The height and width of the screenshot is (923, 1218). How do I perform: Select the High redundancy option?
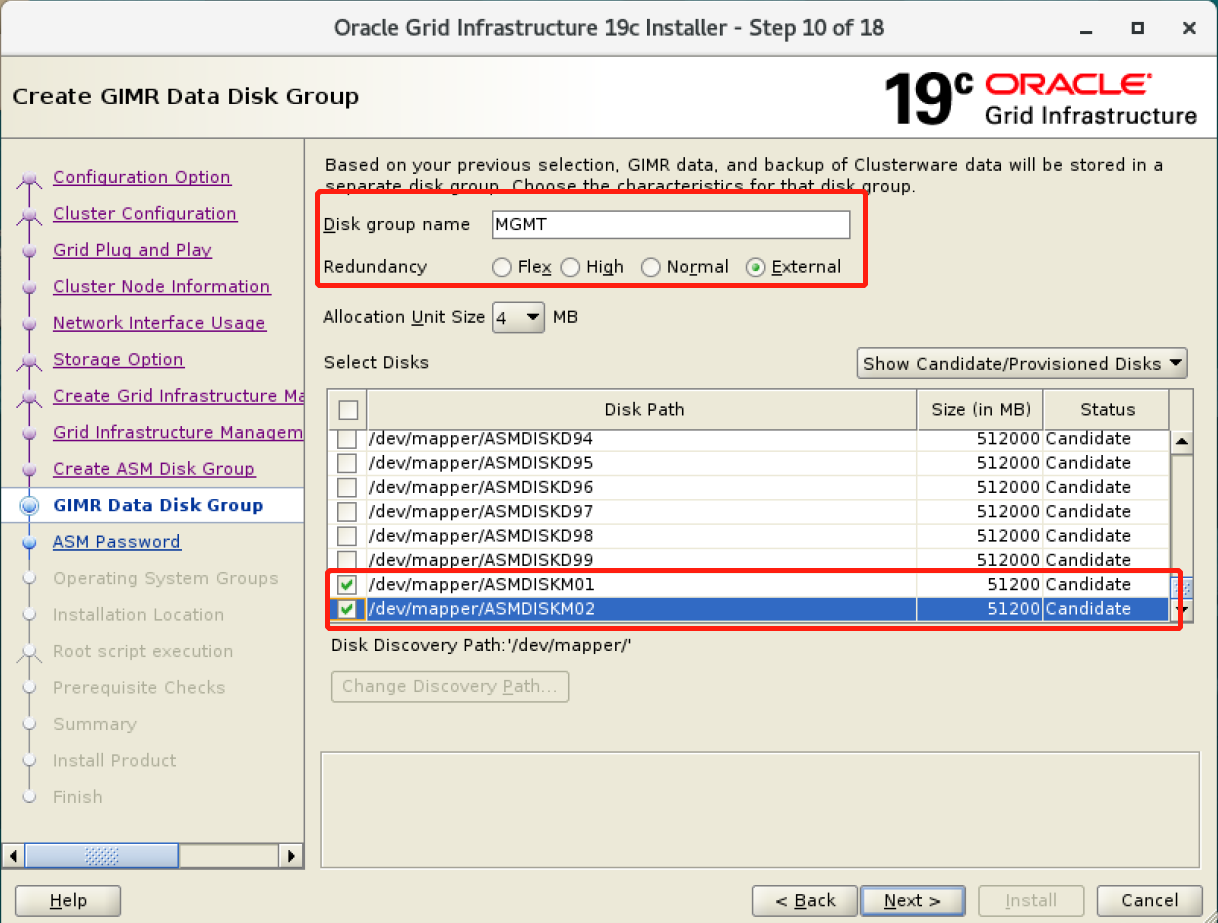point(569,267)
